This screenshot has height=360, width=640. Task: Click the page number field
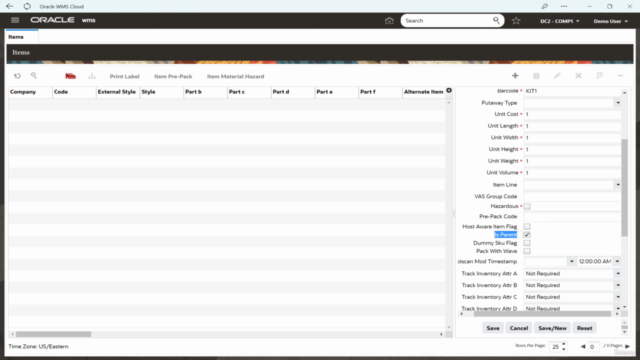point(592,347)
